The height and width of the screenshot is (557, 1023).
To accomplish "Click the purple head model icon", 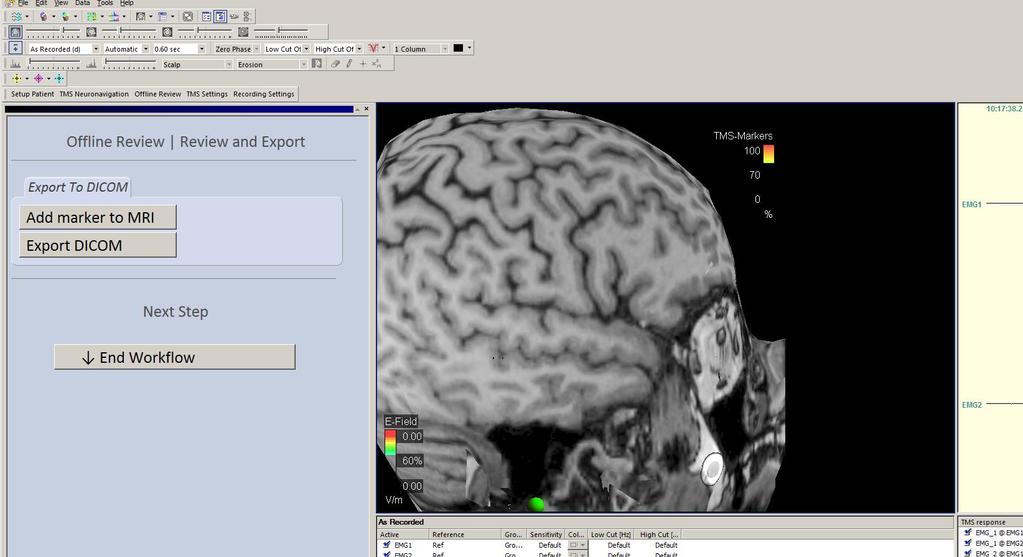I will [43, 16].
